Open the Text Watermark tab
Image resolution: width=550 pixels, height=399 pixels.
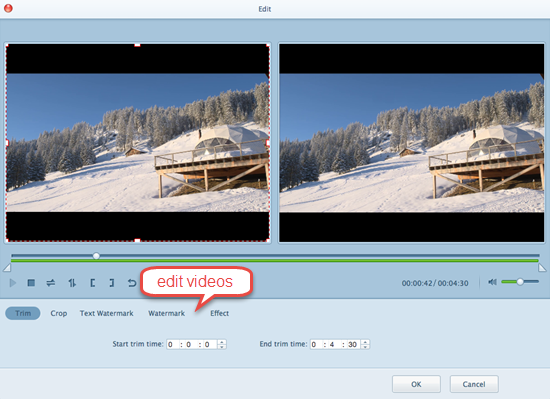pyautogui.click(x=107, y=313)
